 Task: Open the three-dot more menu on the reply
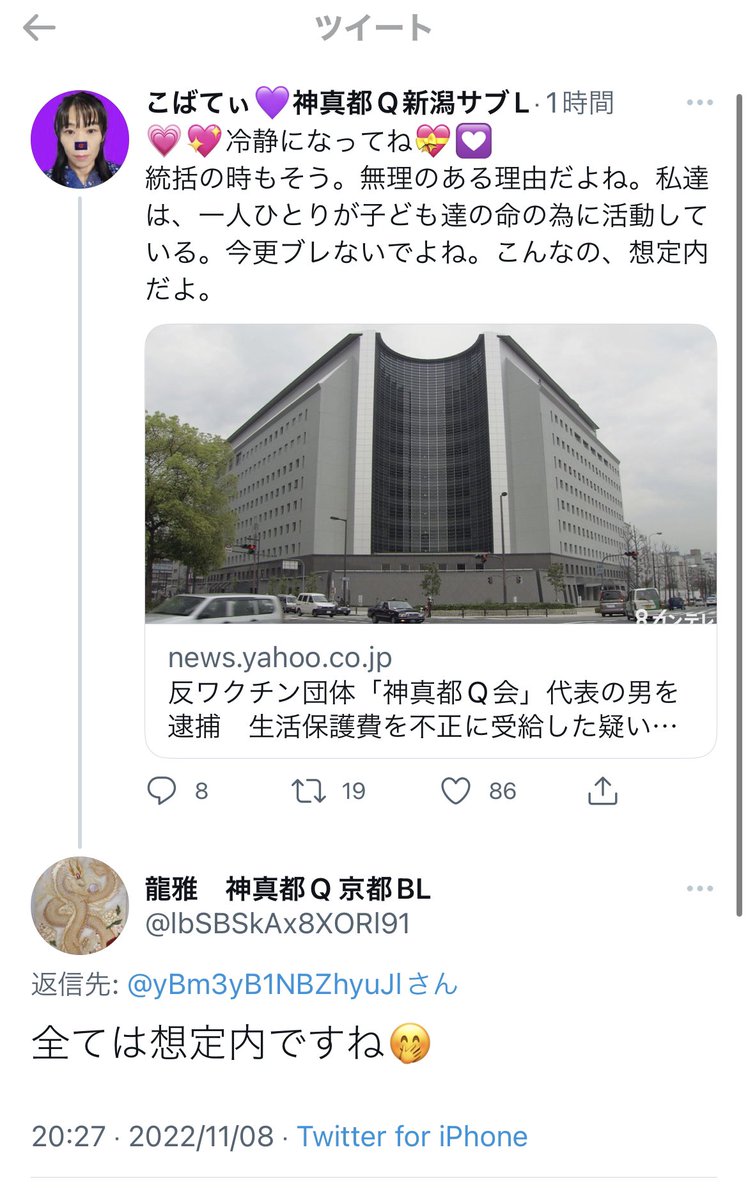[699, 889]
